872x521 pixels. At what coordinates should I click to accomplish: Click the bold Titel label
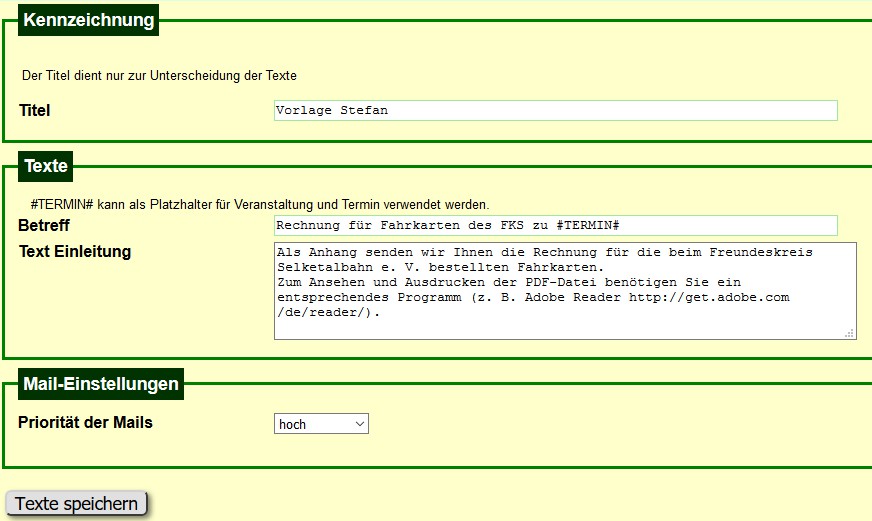35,110
